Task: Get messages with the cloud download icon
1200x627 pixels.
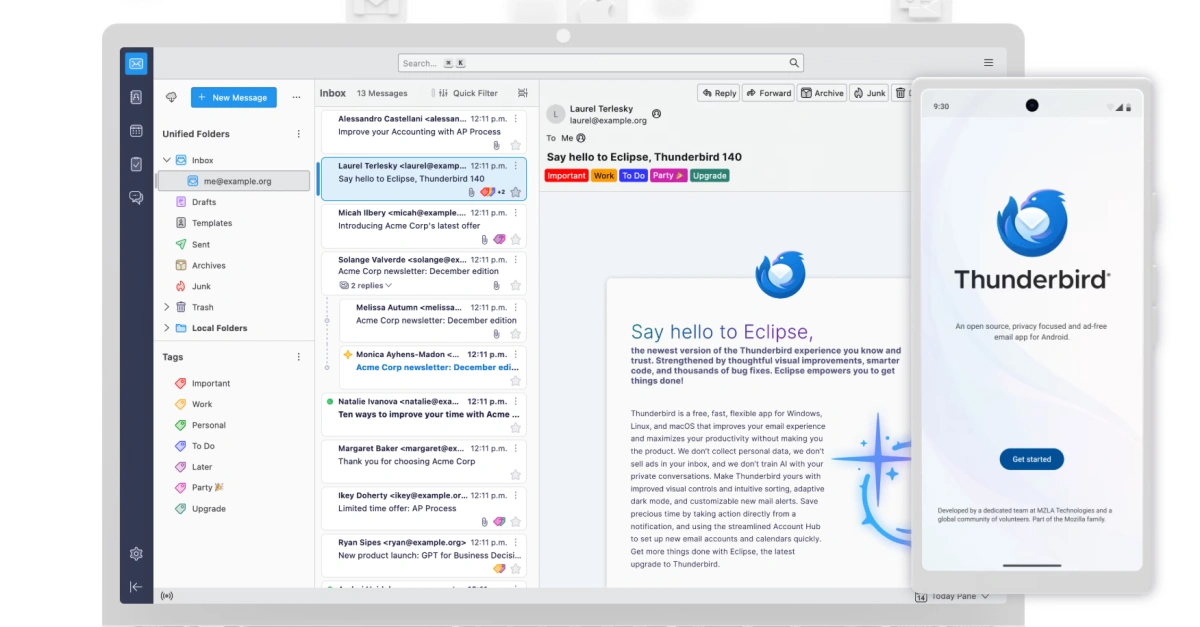Action: (x=171, y=97)
